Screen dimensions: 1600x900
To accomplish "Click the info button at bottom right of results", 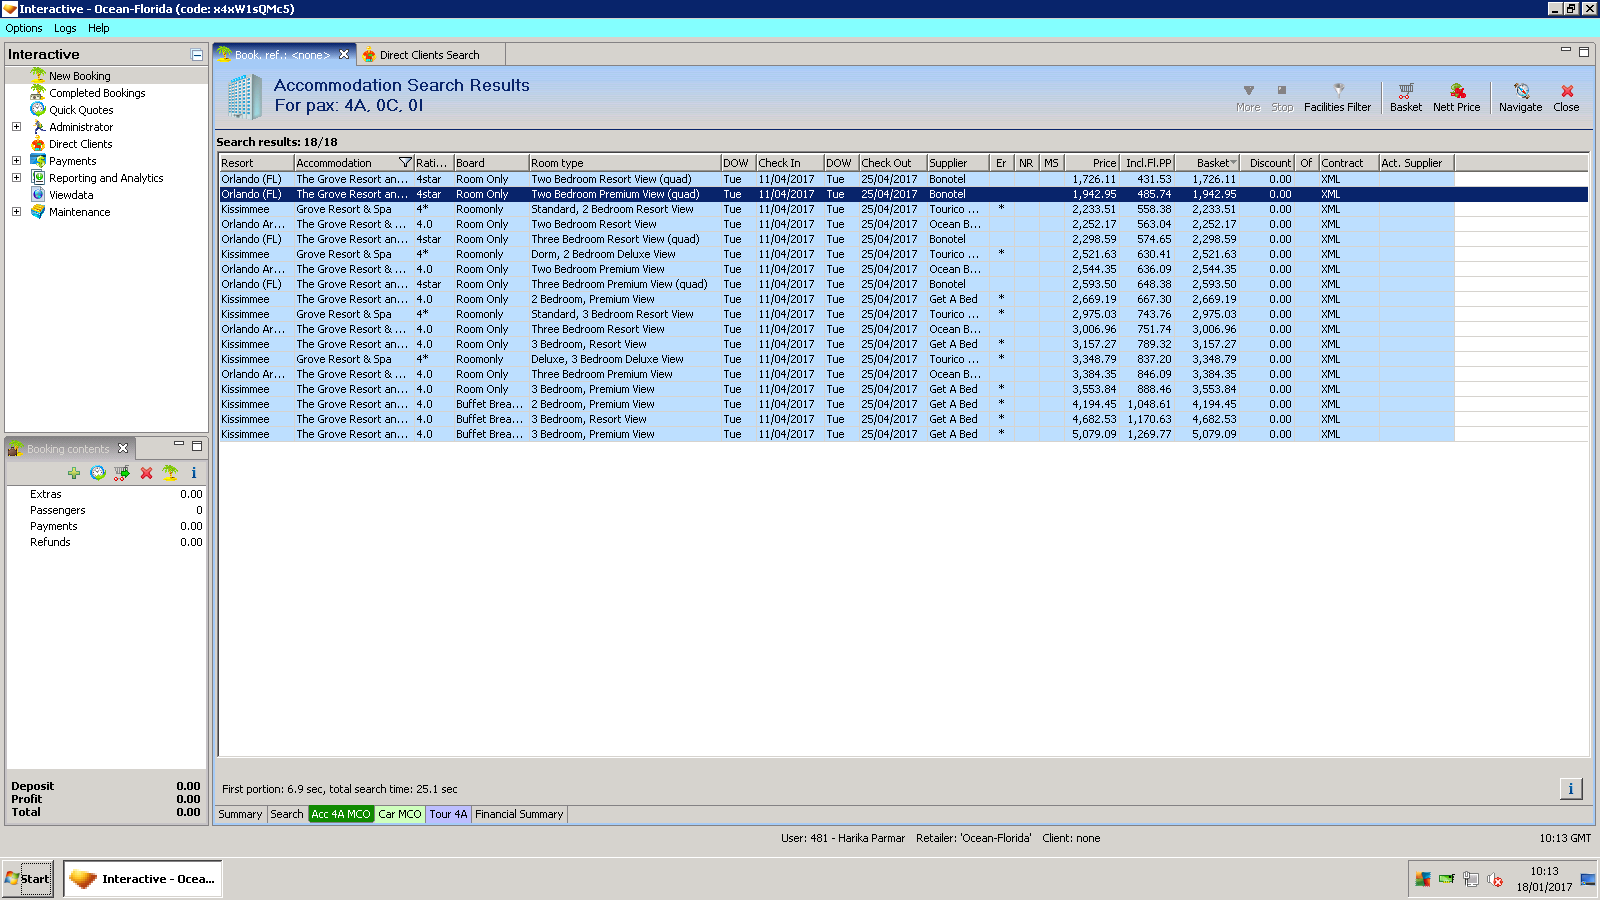I will tap(1571, 789).
